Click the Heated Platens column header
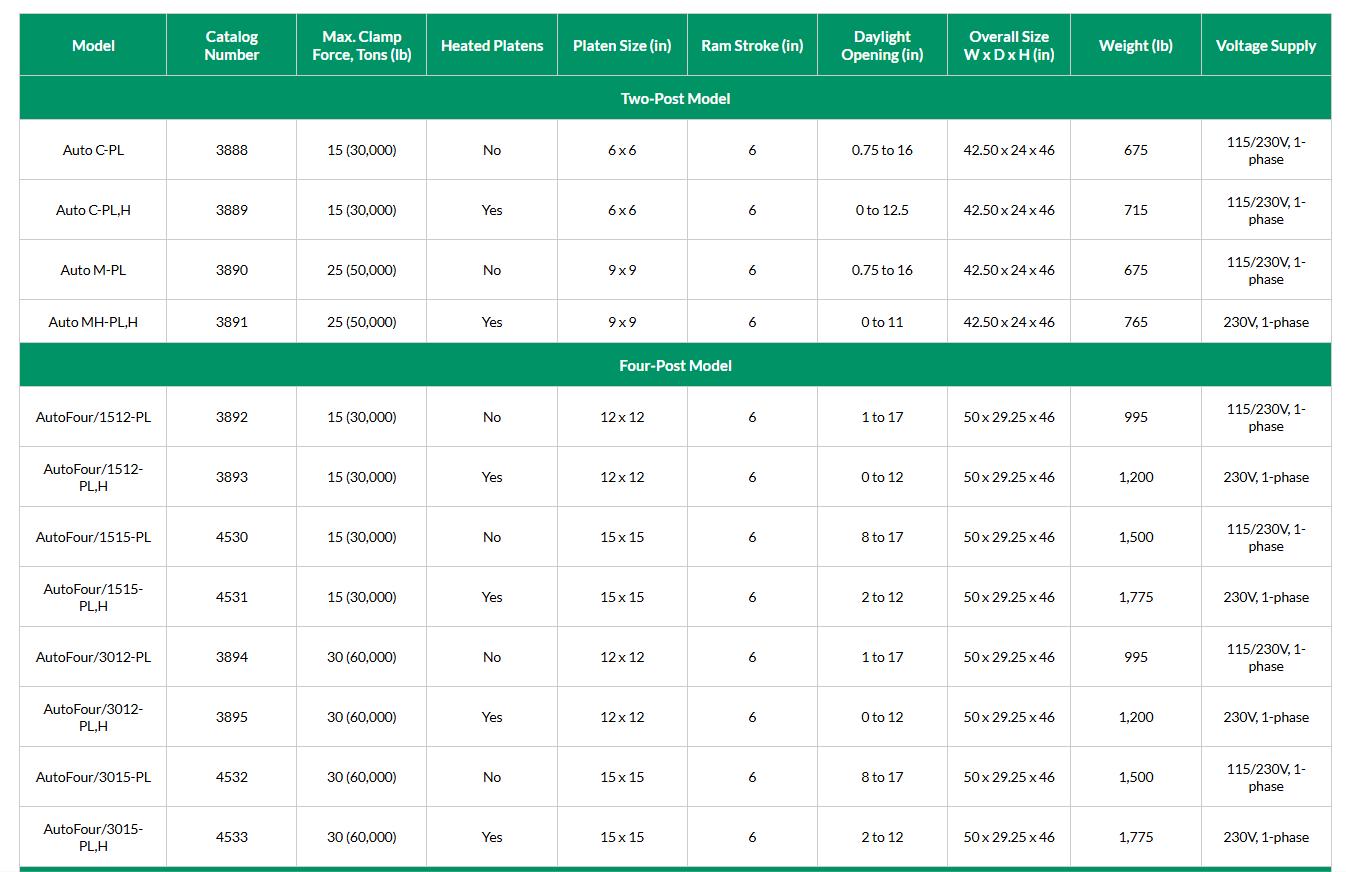Image resolution: width=1346 pixels, height=872 pixels. pos(492,45)
